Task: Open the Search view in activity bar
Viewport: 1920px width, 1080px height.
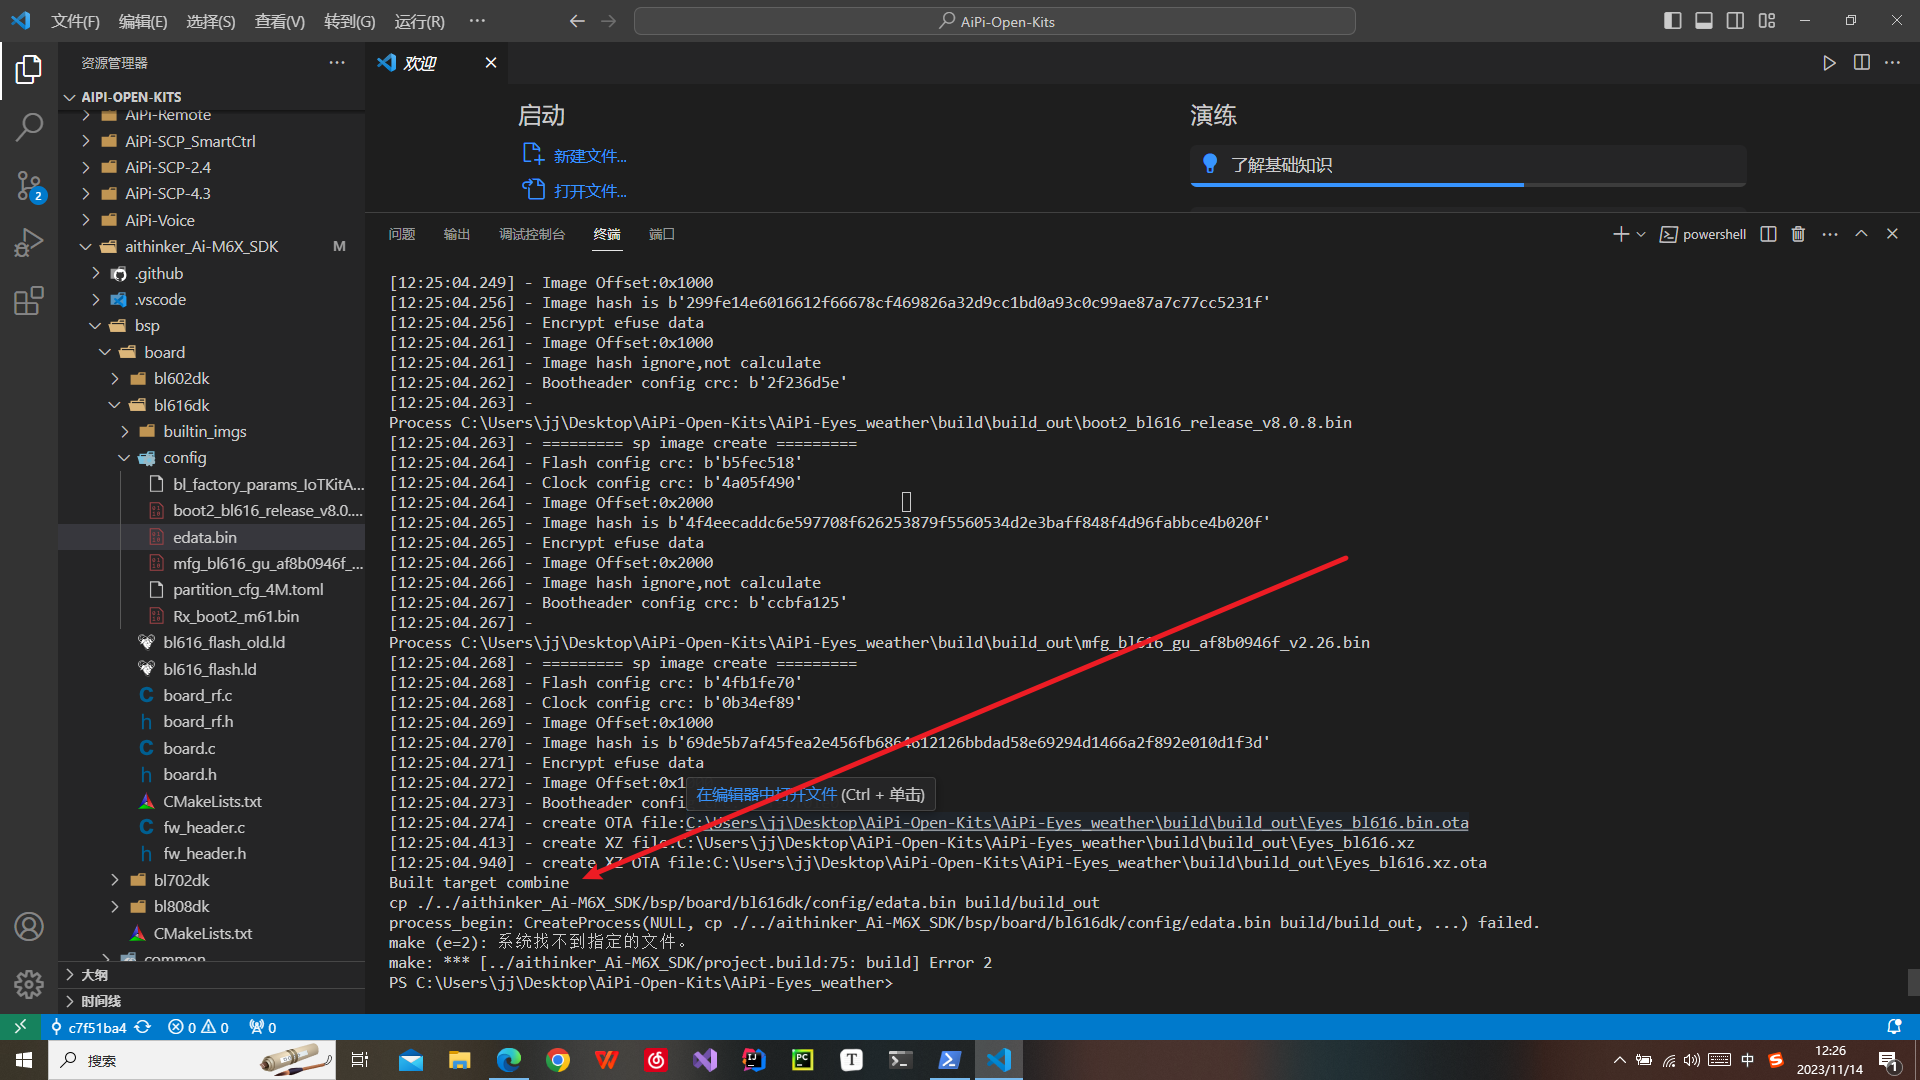Action: (29, 127)
